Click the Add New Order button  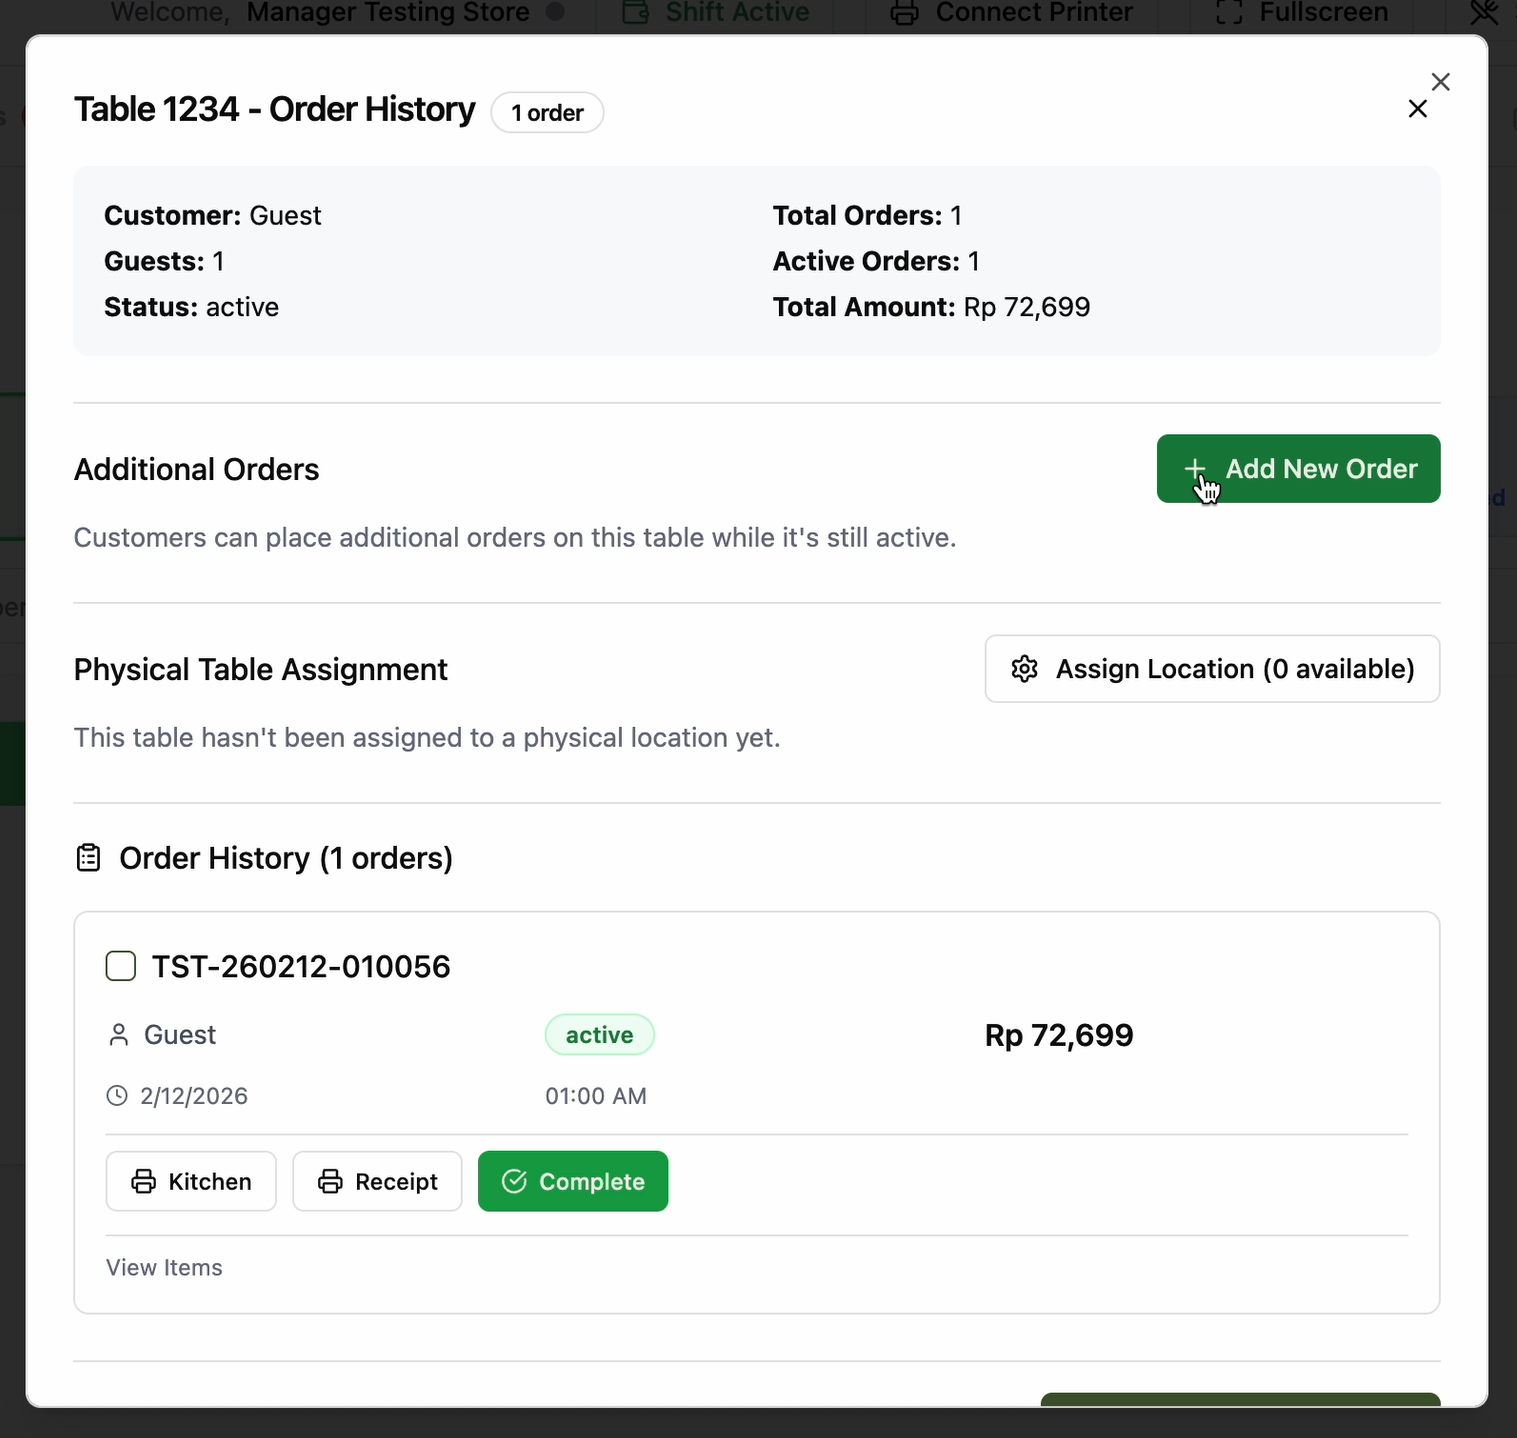[x=1297, y=469]
